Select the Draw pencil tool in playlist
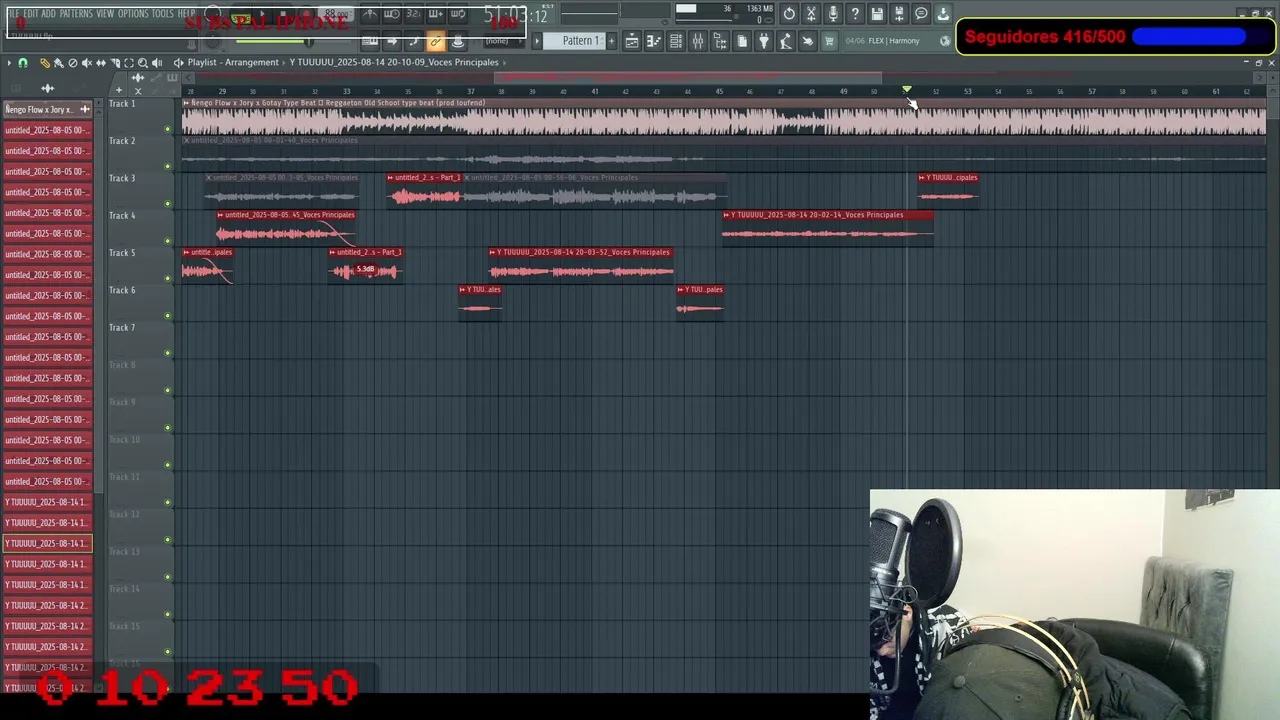 pyautogui.click(x=45, y=63)
